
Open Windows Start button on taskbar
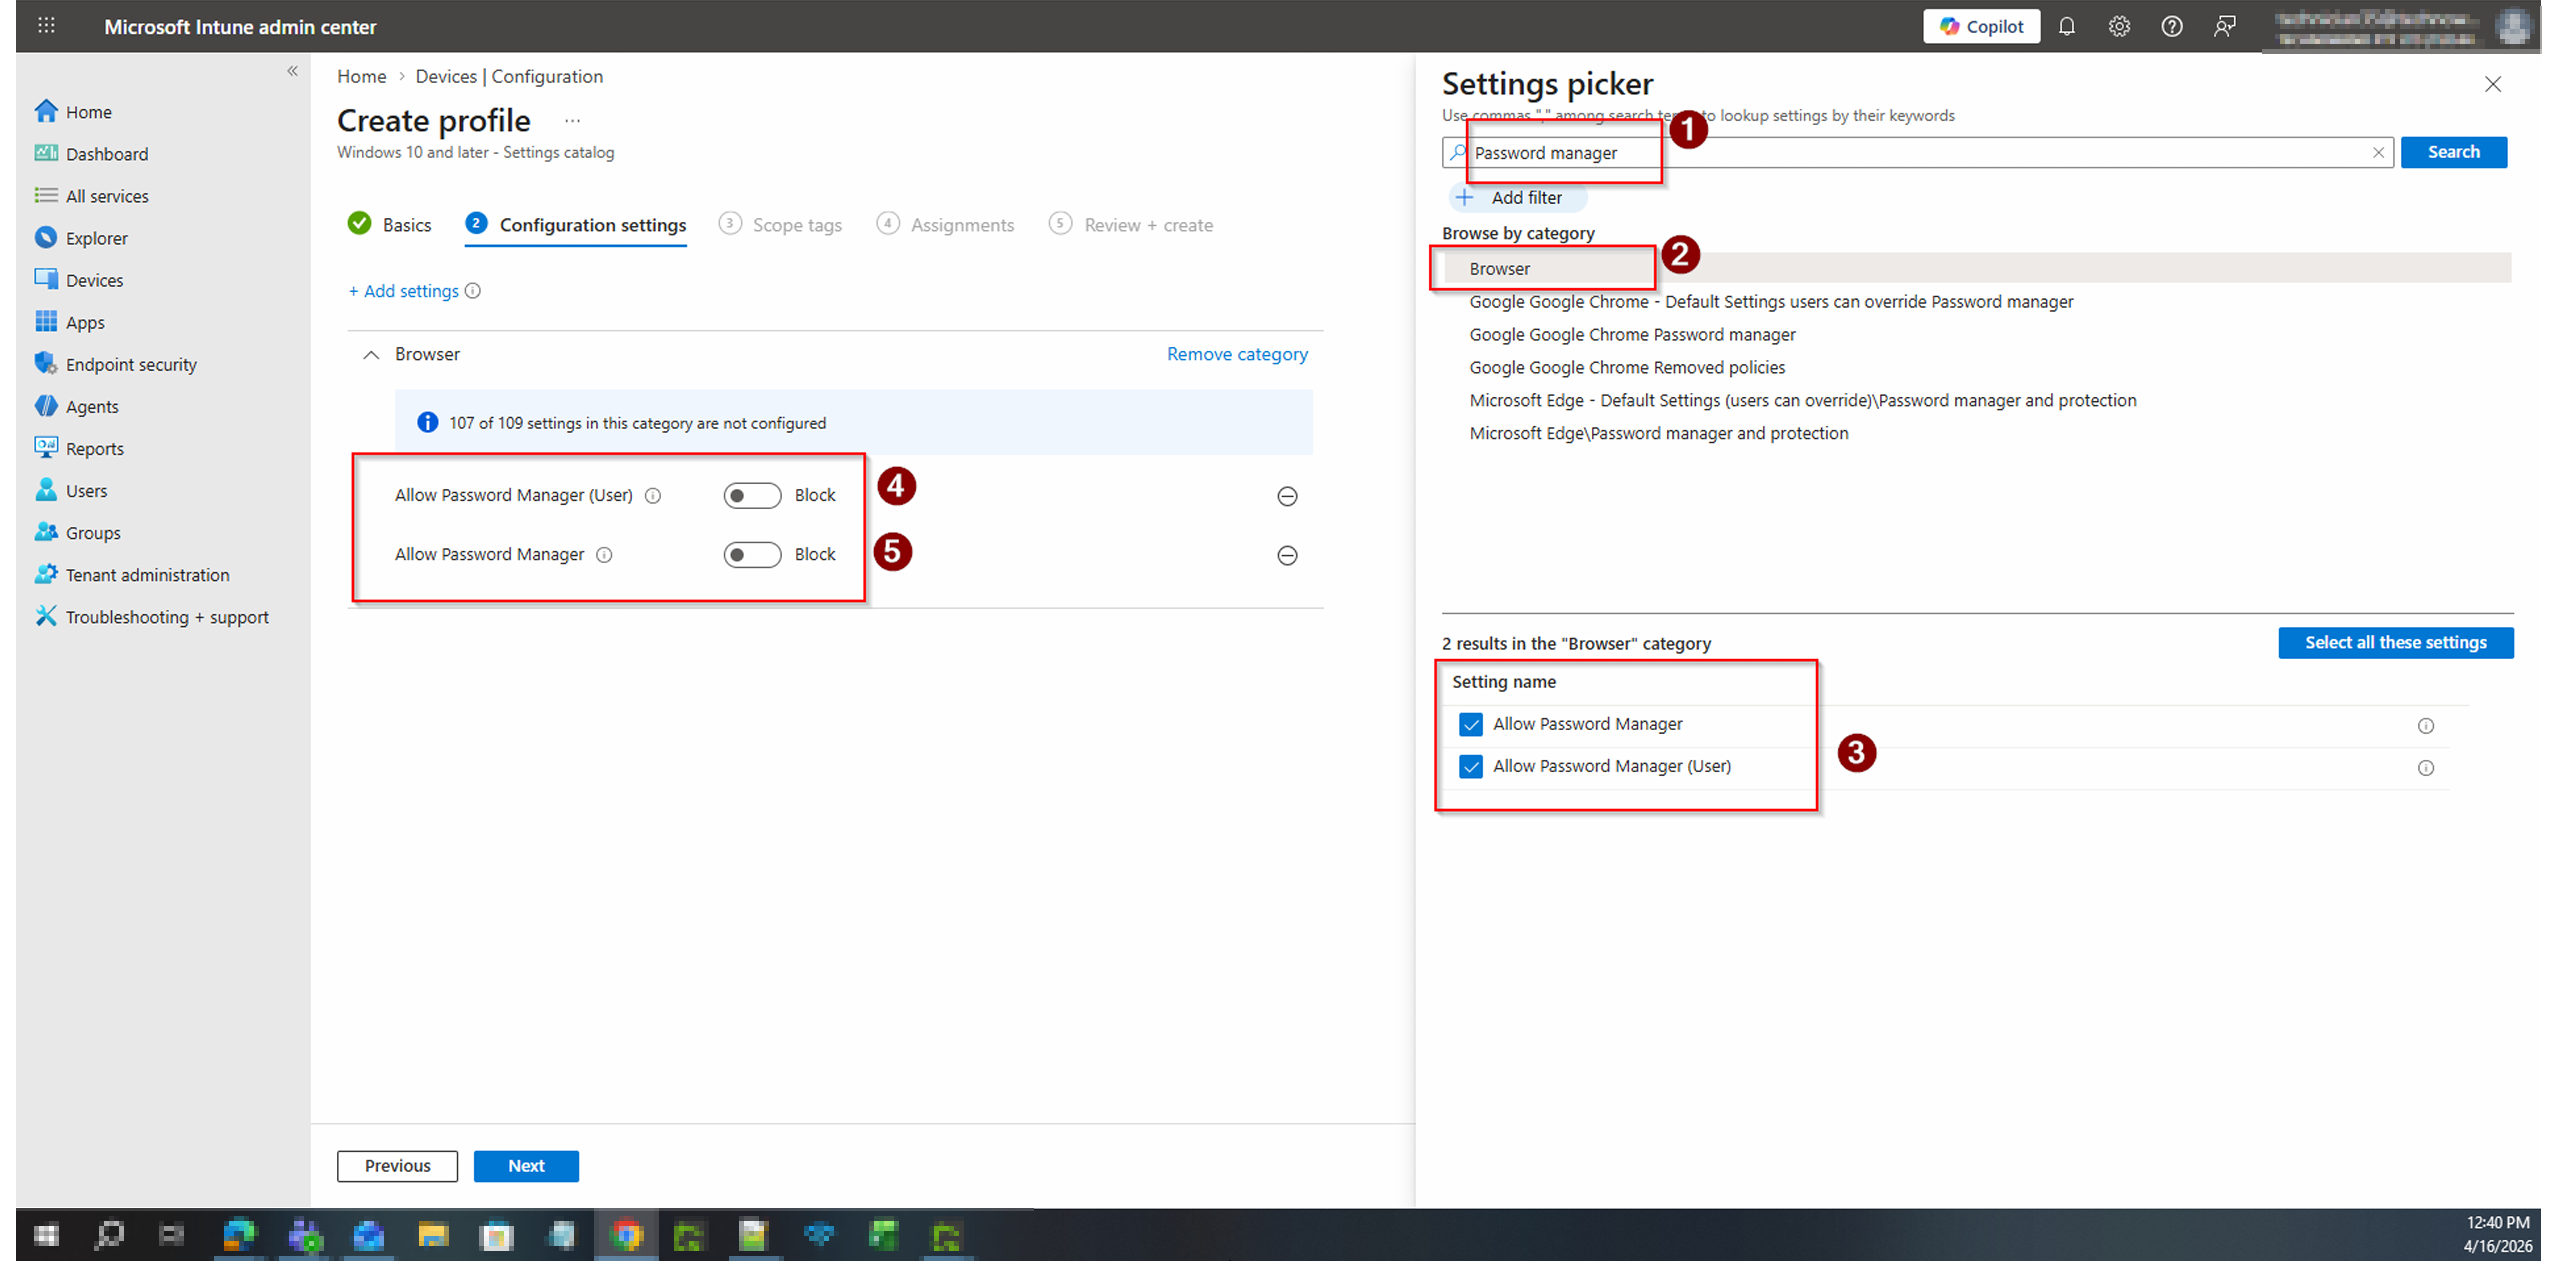tap(46, 1235)
